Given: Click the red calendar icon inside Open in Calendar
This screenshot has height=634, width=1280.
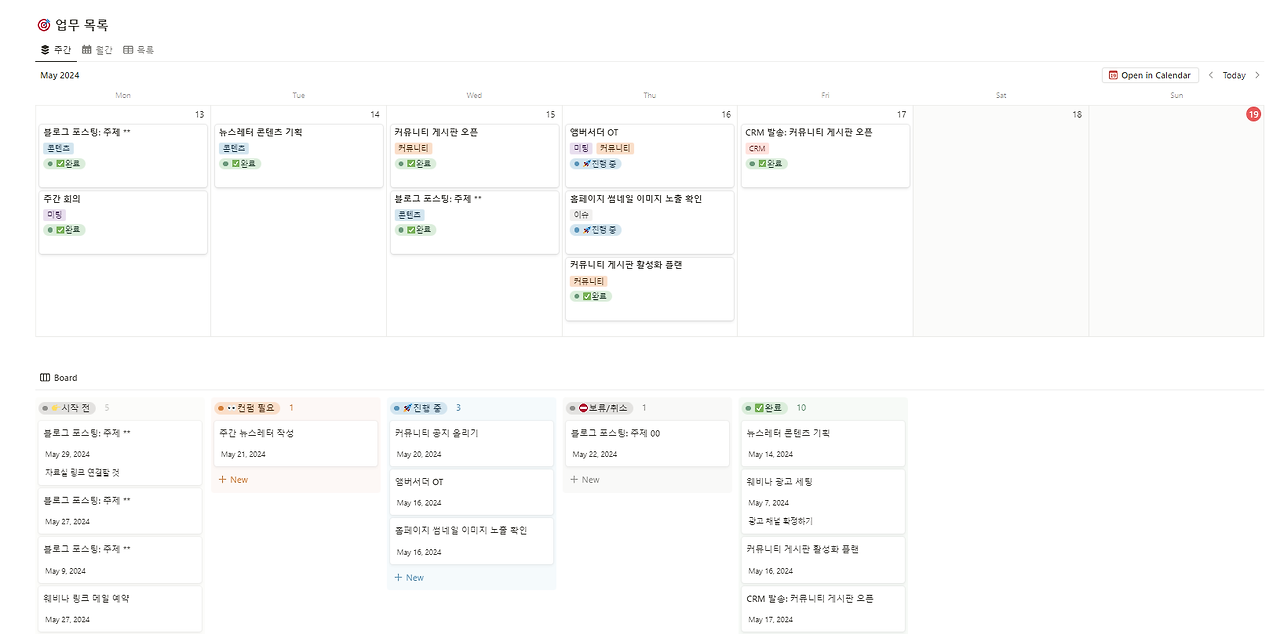Looking at the screenshot, I should tap(1113, 74).
